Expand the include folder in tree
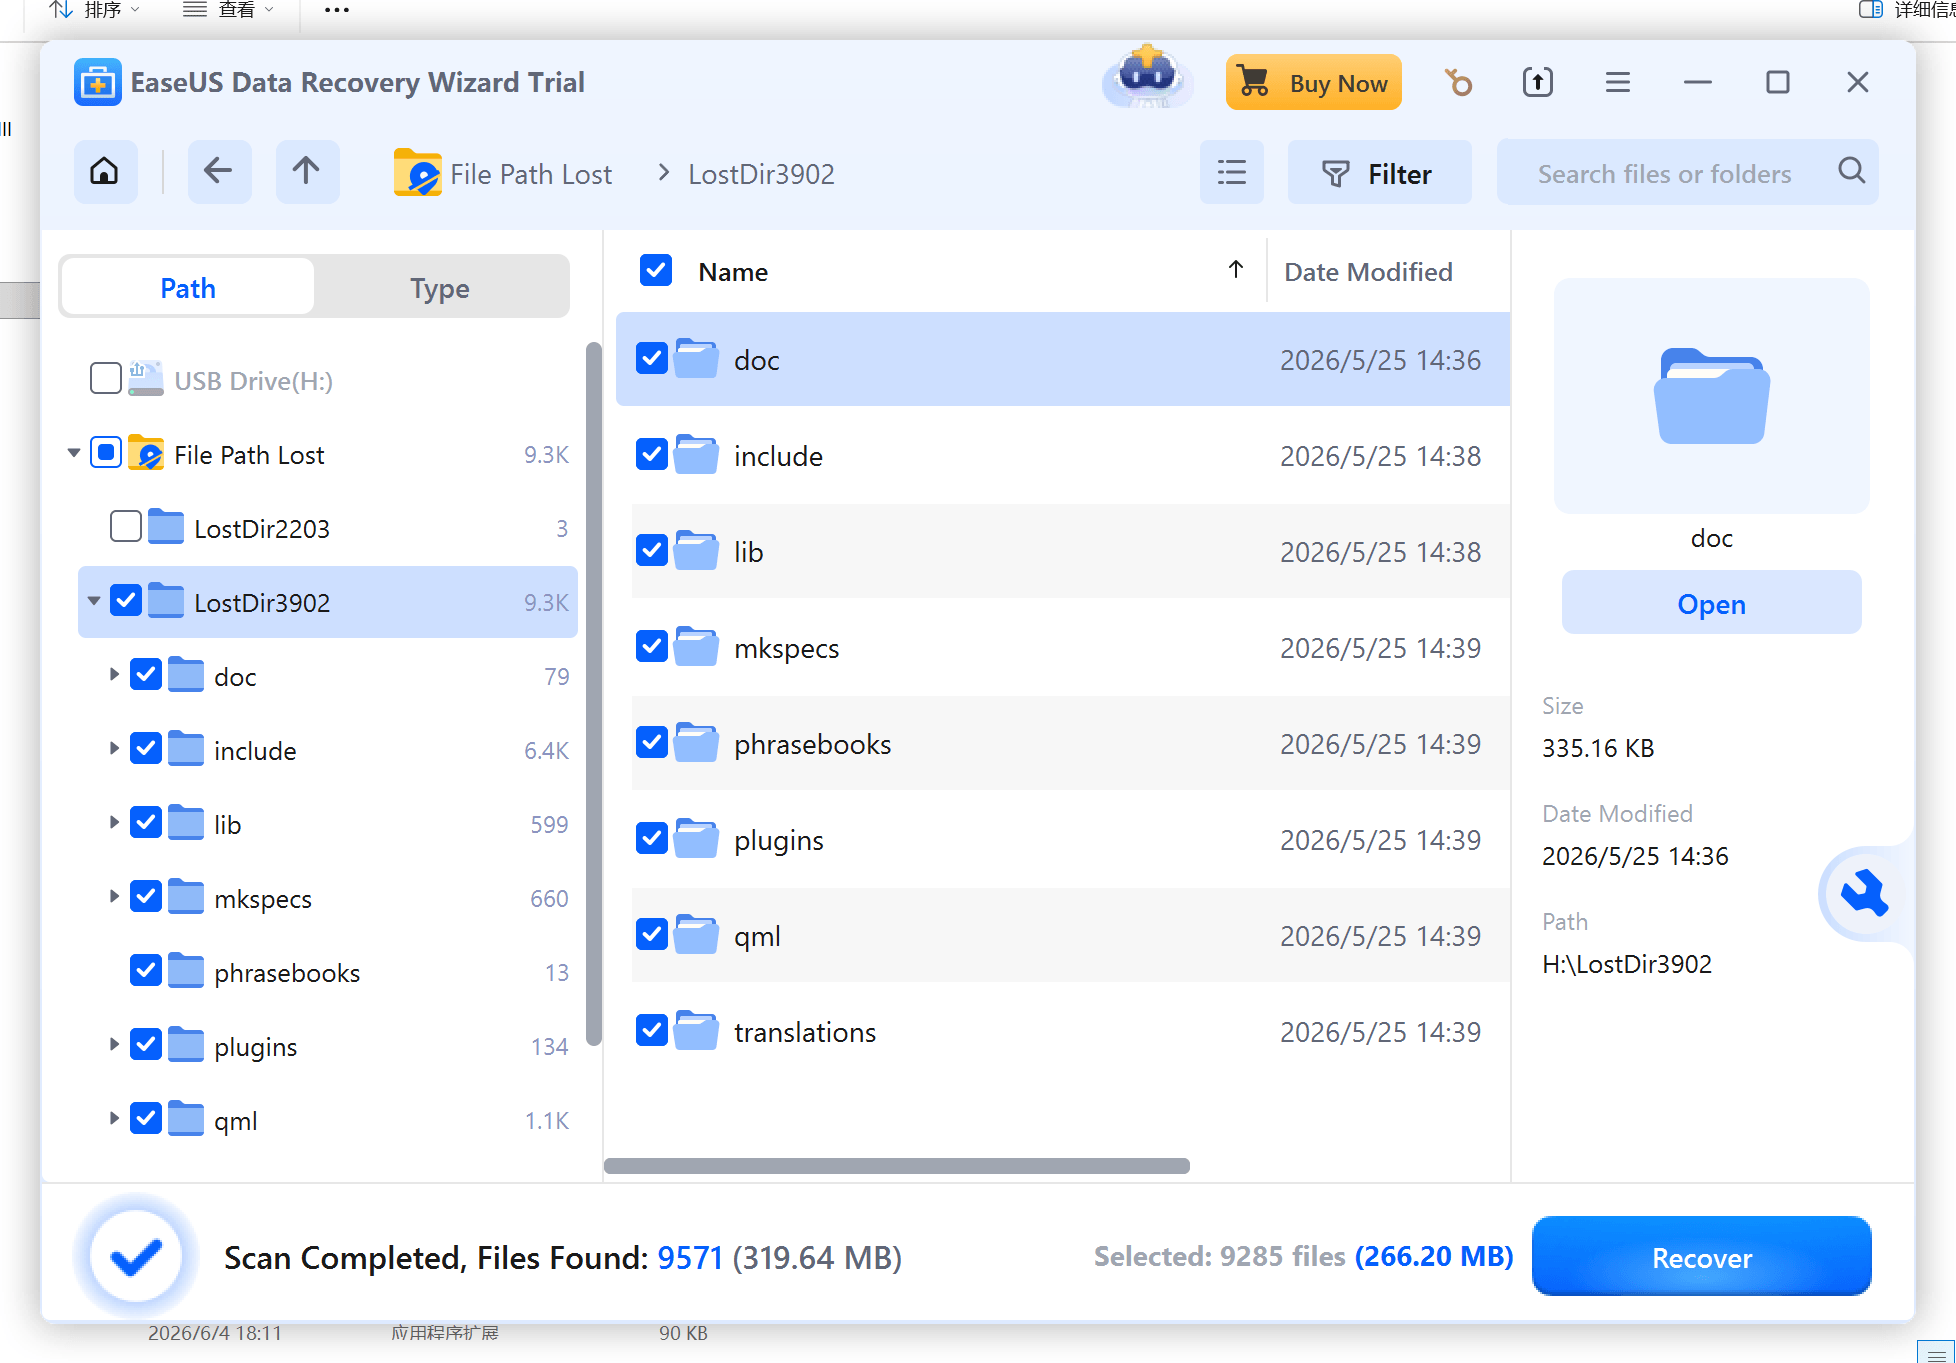This screenshot has width=1956, height=1363. point(114,749)
